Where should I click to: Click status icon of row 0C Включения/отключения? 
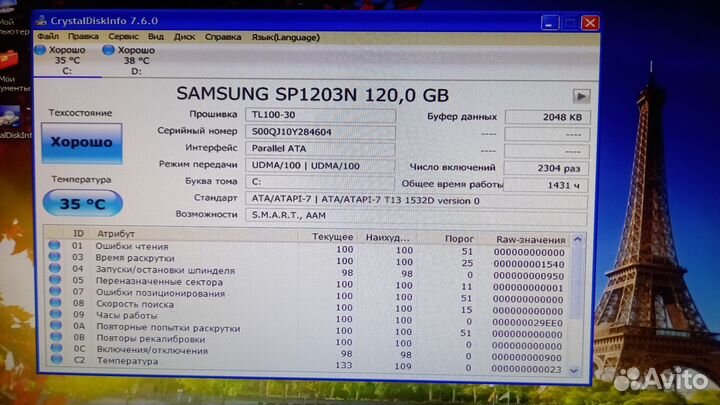(x=56, y=348)
